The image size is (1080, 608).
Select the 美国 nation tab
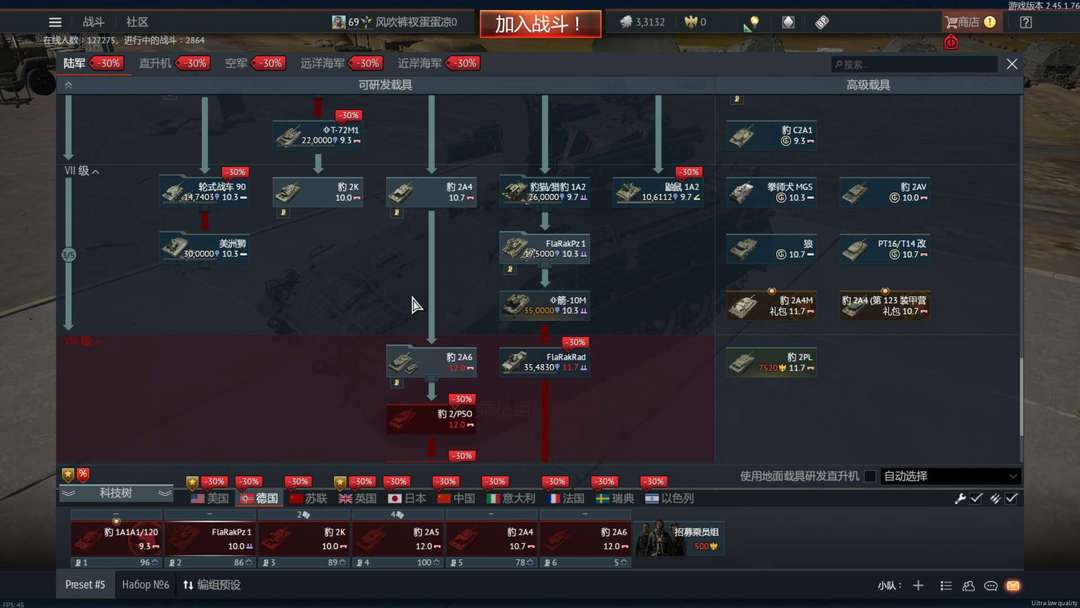[210, 498]
